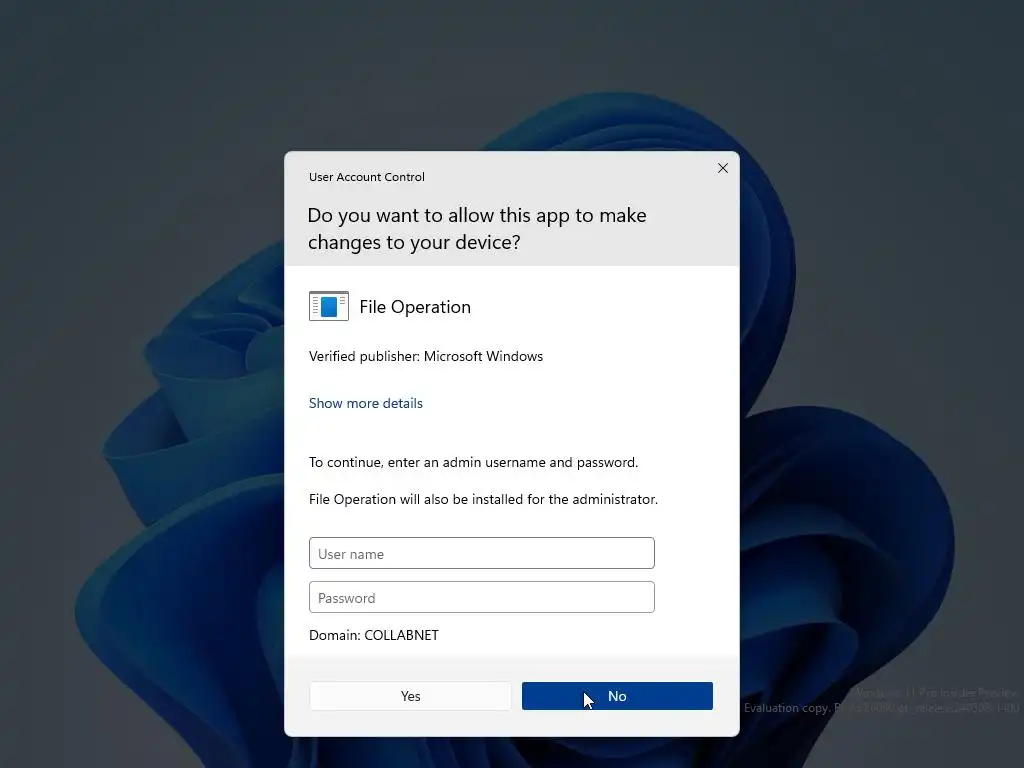Image resolution: width=1024 pixels, height=768 pixels.
Task: Focus the User name field
Action: (x=481, y=553)
